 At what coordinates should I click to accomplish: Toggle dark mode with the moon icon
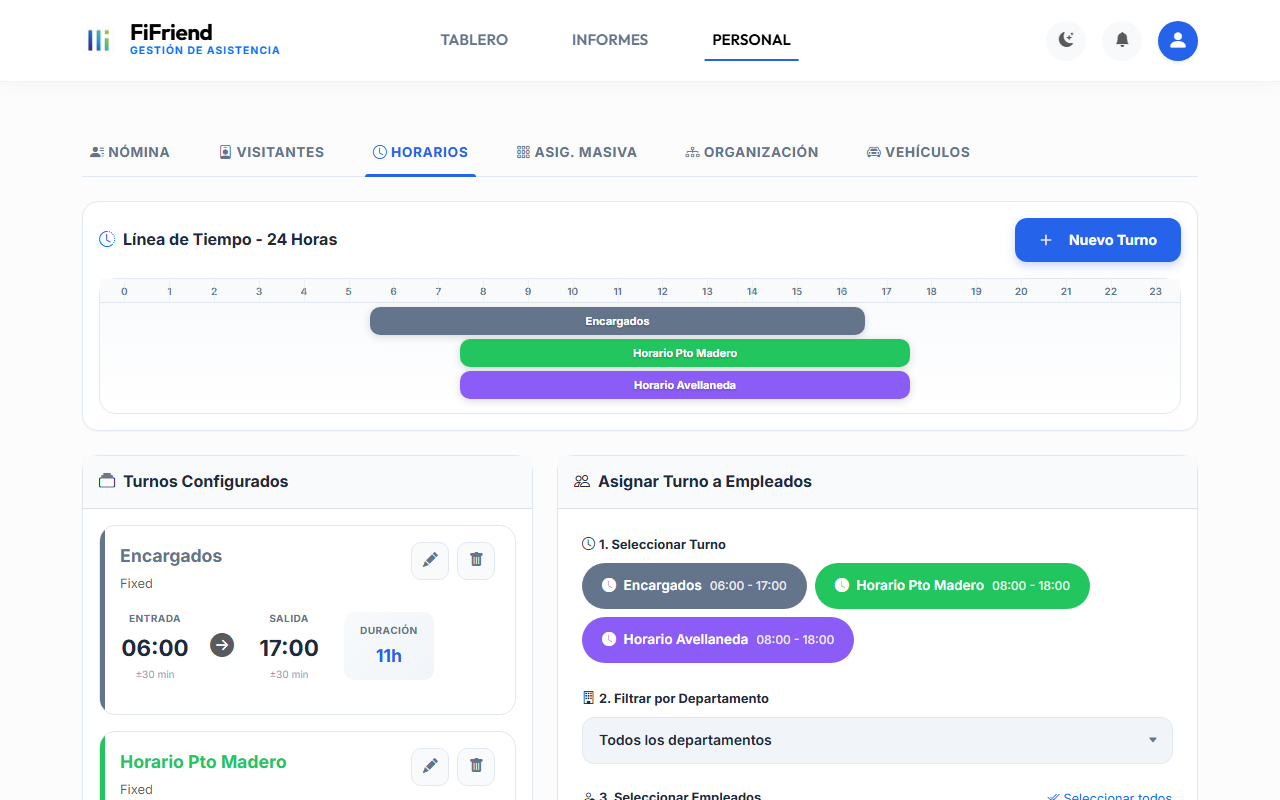(x=1066, y=41)
